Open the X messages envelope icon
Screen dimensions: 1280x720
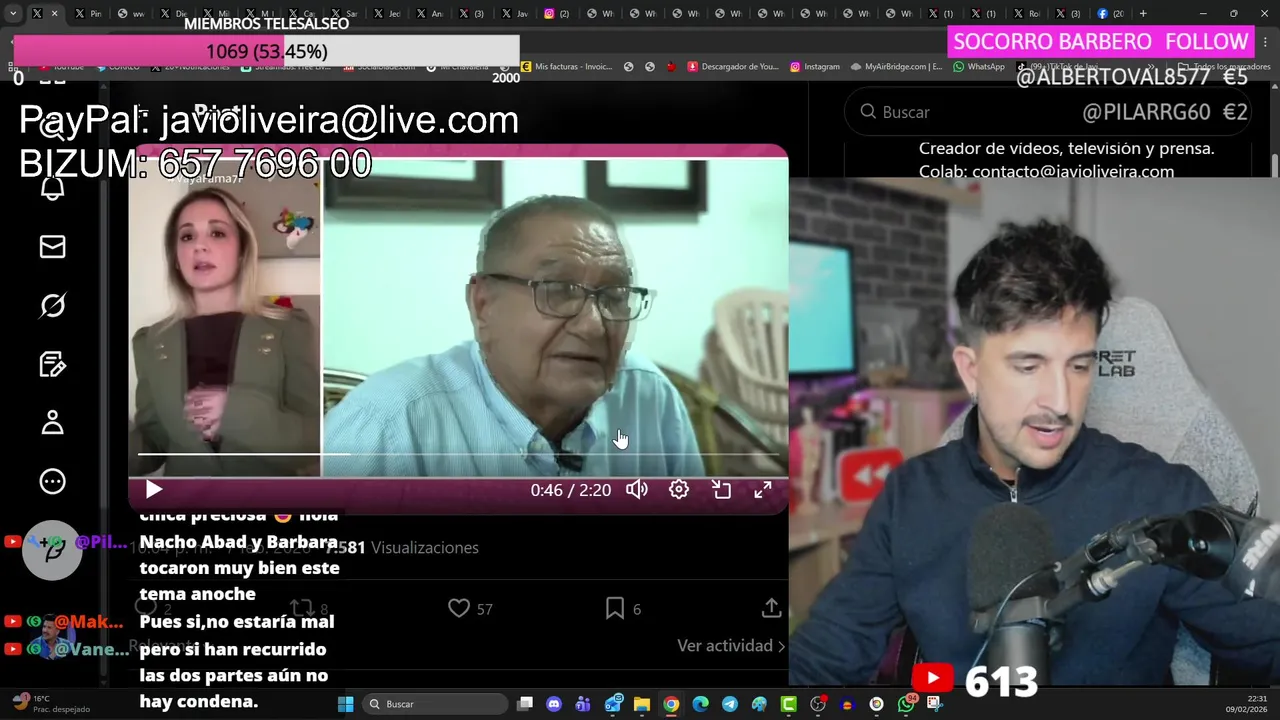tap(52, 247)
